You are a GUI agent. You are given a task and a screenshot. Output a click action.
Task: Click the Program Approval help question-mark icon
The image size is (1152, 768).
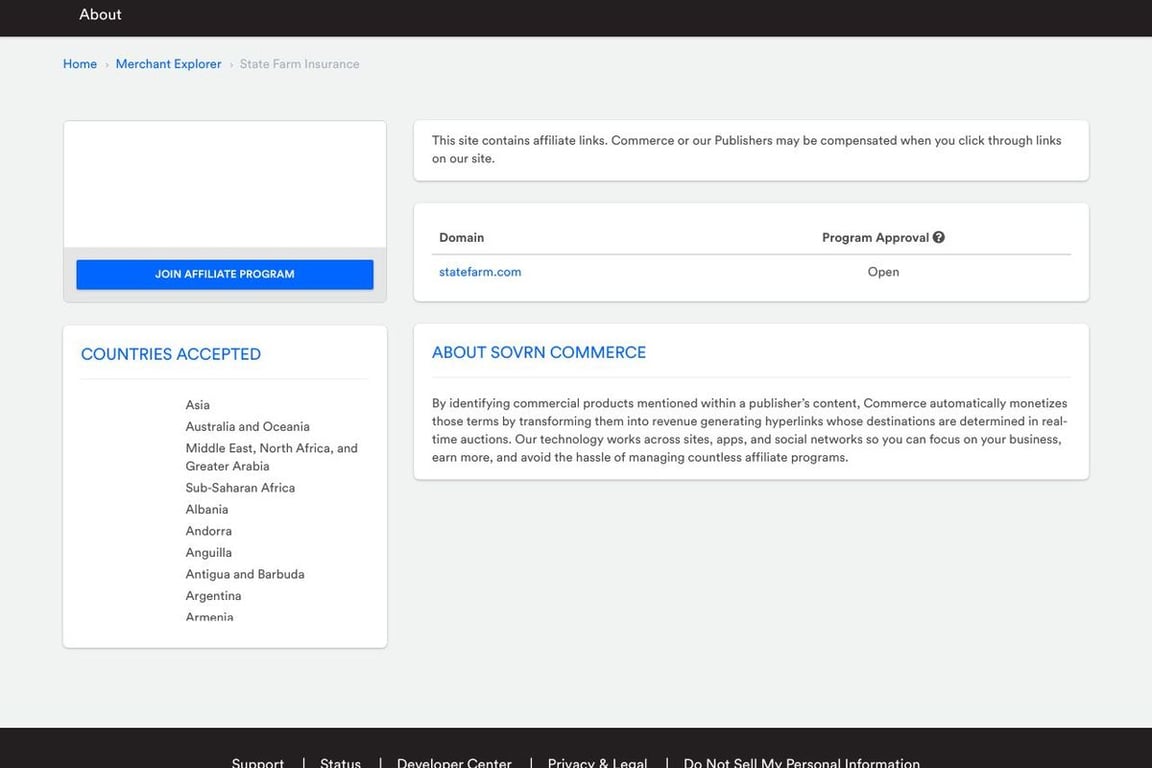[938, 238]
